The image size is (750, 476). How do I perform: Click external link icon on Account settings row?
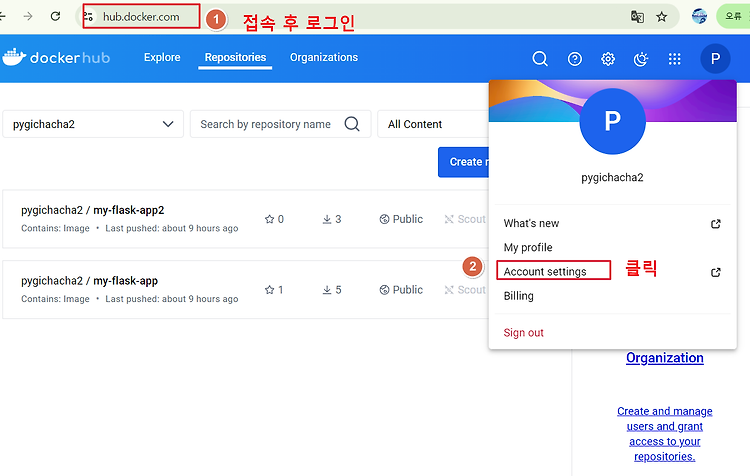click(716, 272)
